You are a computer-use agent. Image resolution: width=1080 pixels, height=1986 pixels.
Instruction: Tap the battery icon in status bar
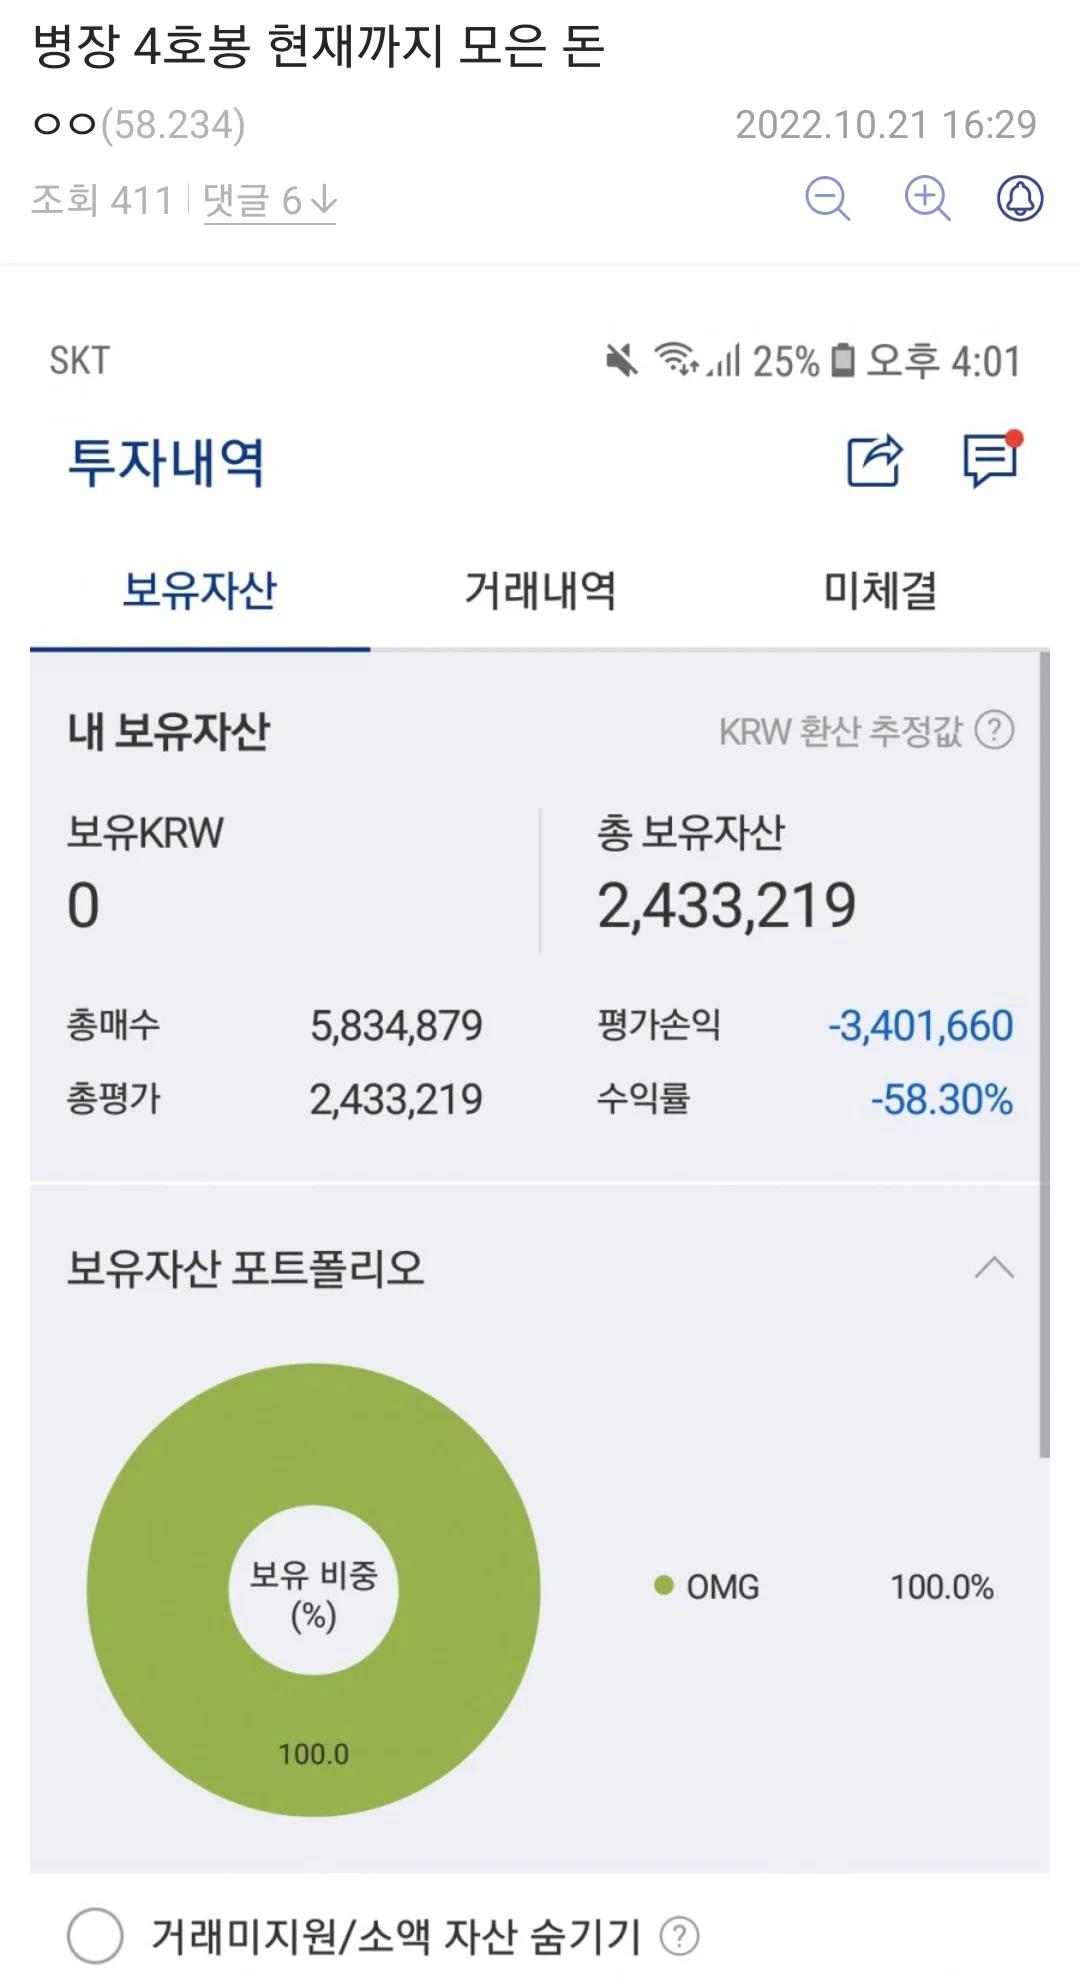pos(843,360)
